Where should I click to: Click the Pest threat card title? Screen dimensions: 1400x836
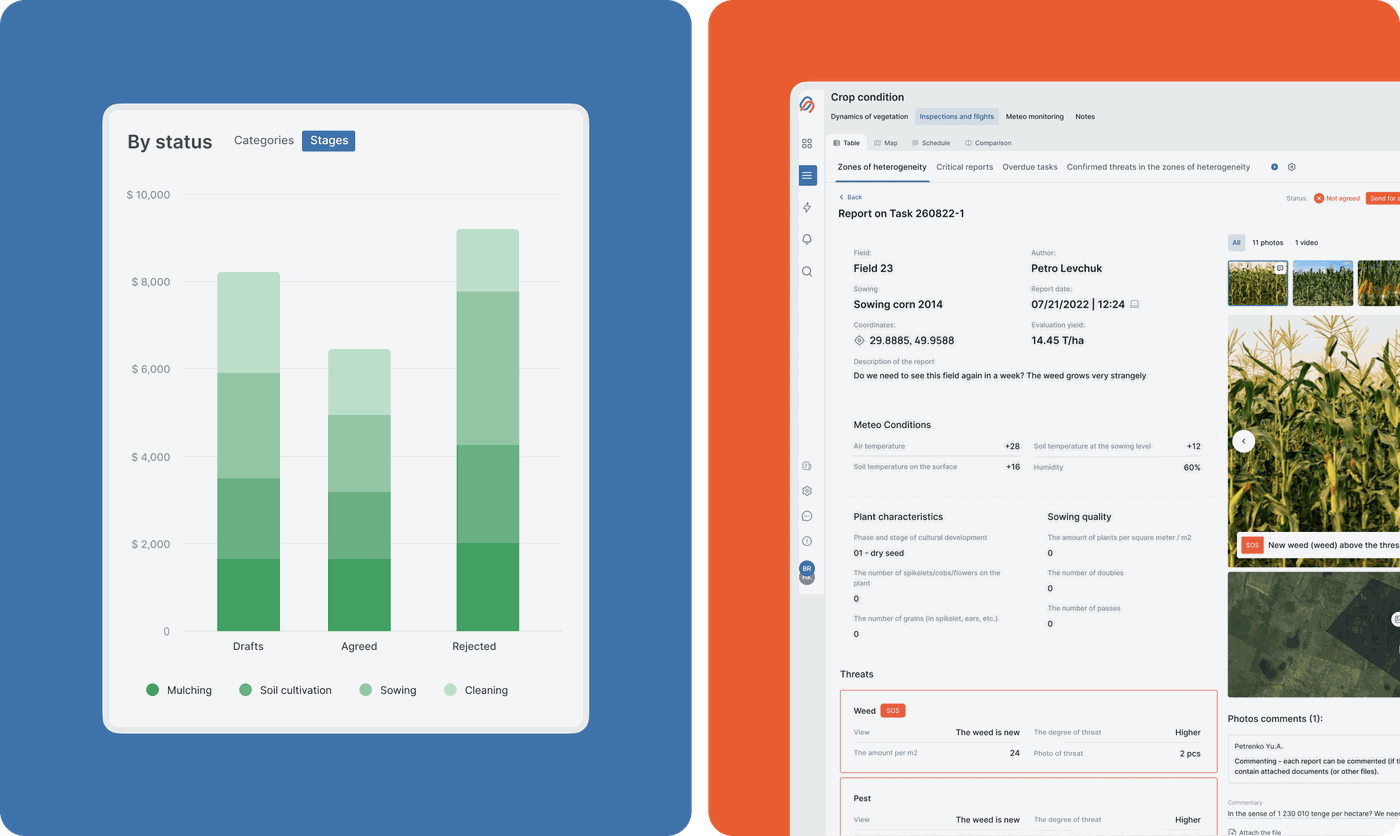pyautogui.click(x=862, y=798)
